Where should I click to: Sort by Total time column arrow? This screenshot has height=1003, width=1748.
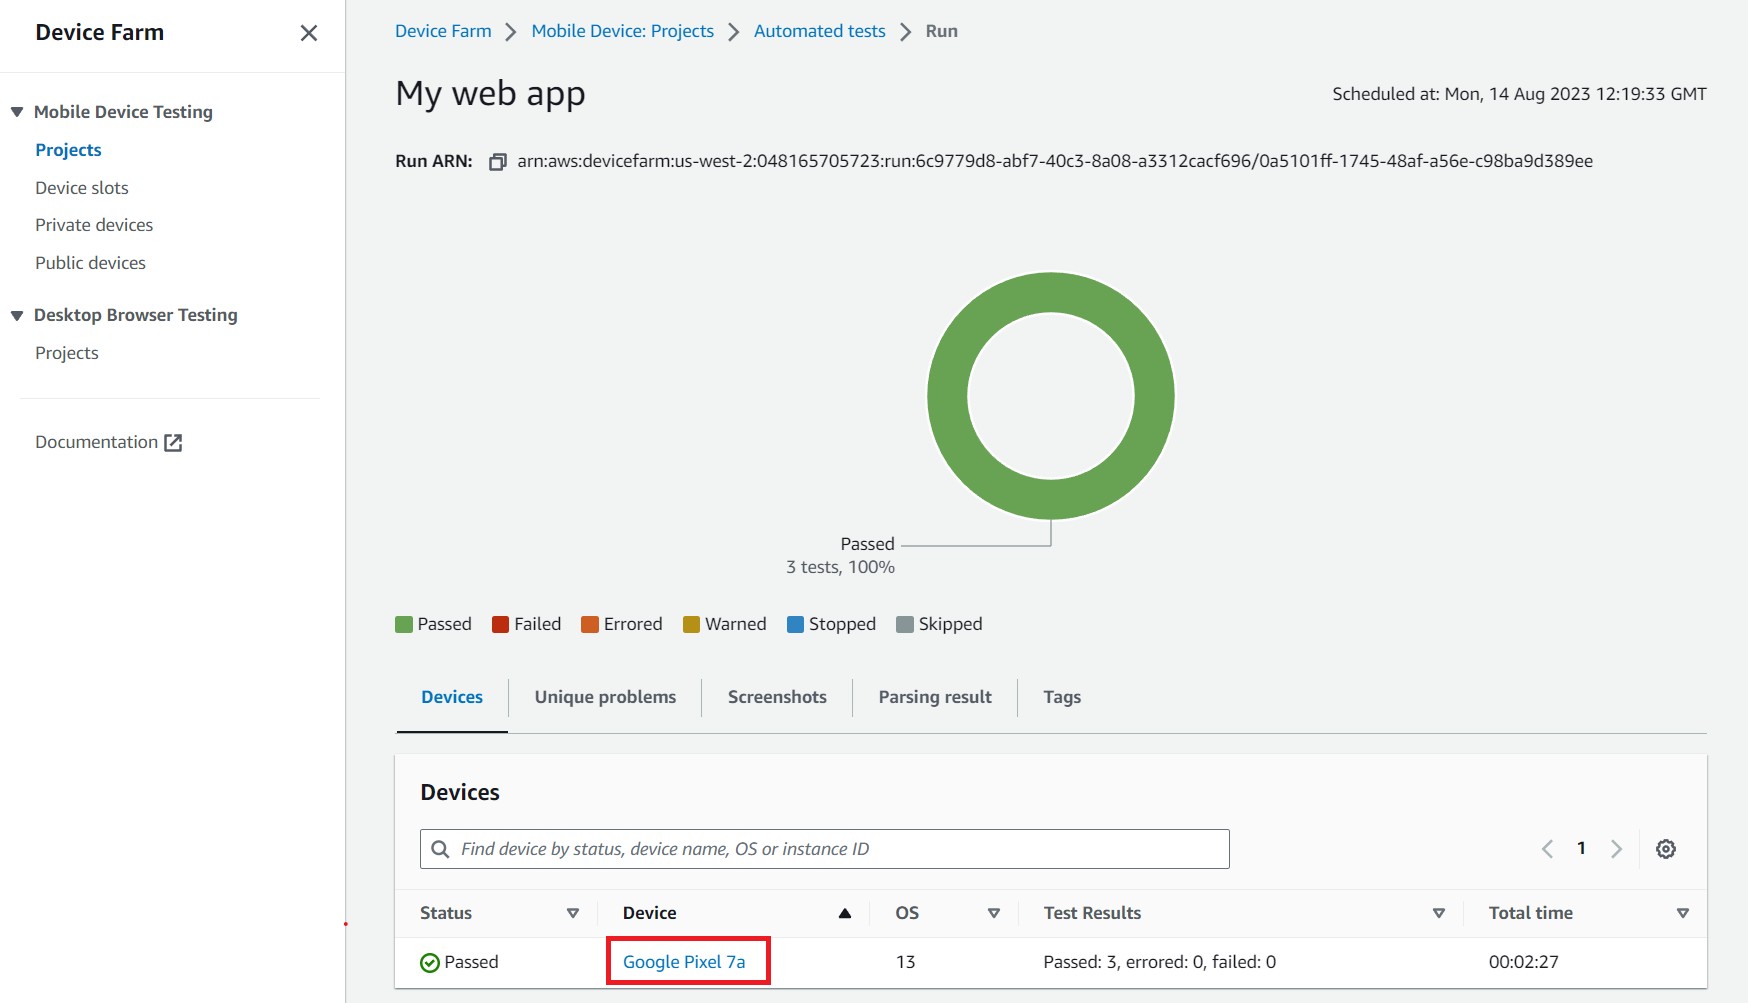pyautogui.click(x=1682, y=913)
